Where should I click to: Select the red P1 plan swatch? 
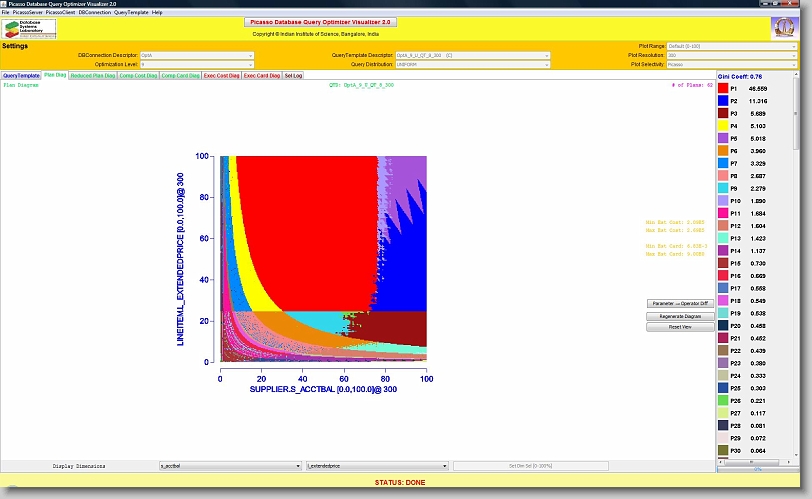[x=723, y=88]
